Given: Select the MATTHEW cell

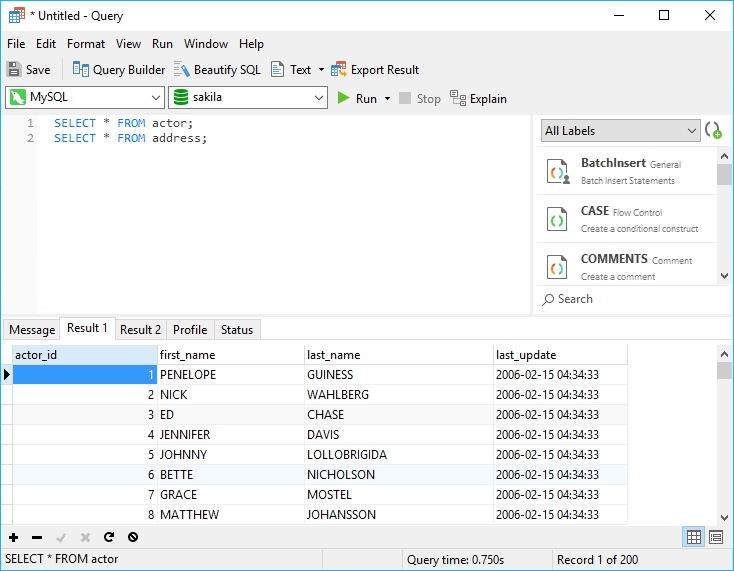Looking at the screenshot, I should tap(231, 515).
